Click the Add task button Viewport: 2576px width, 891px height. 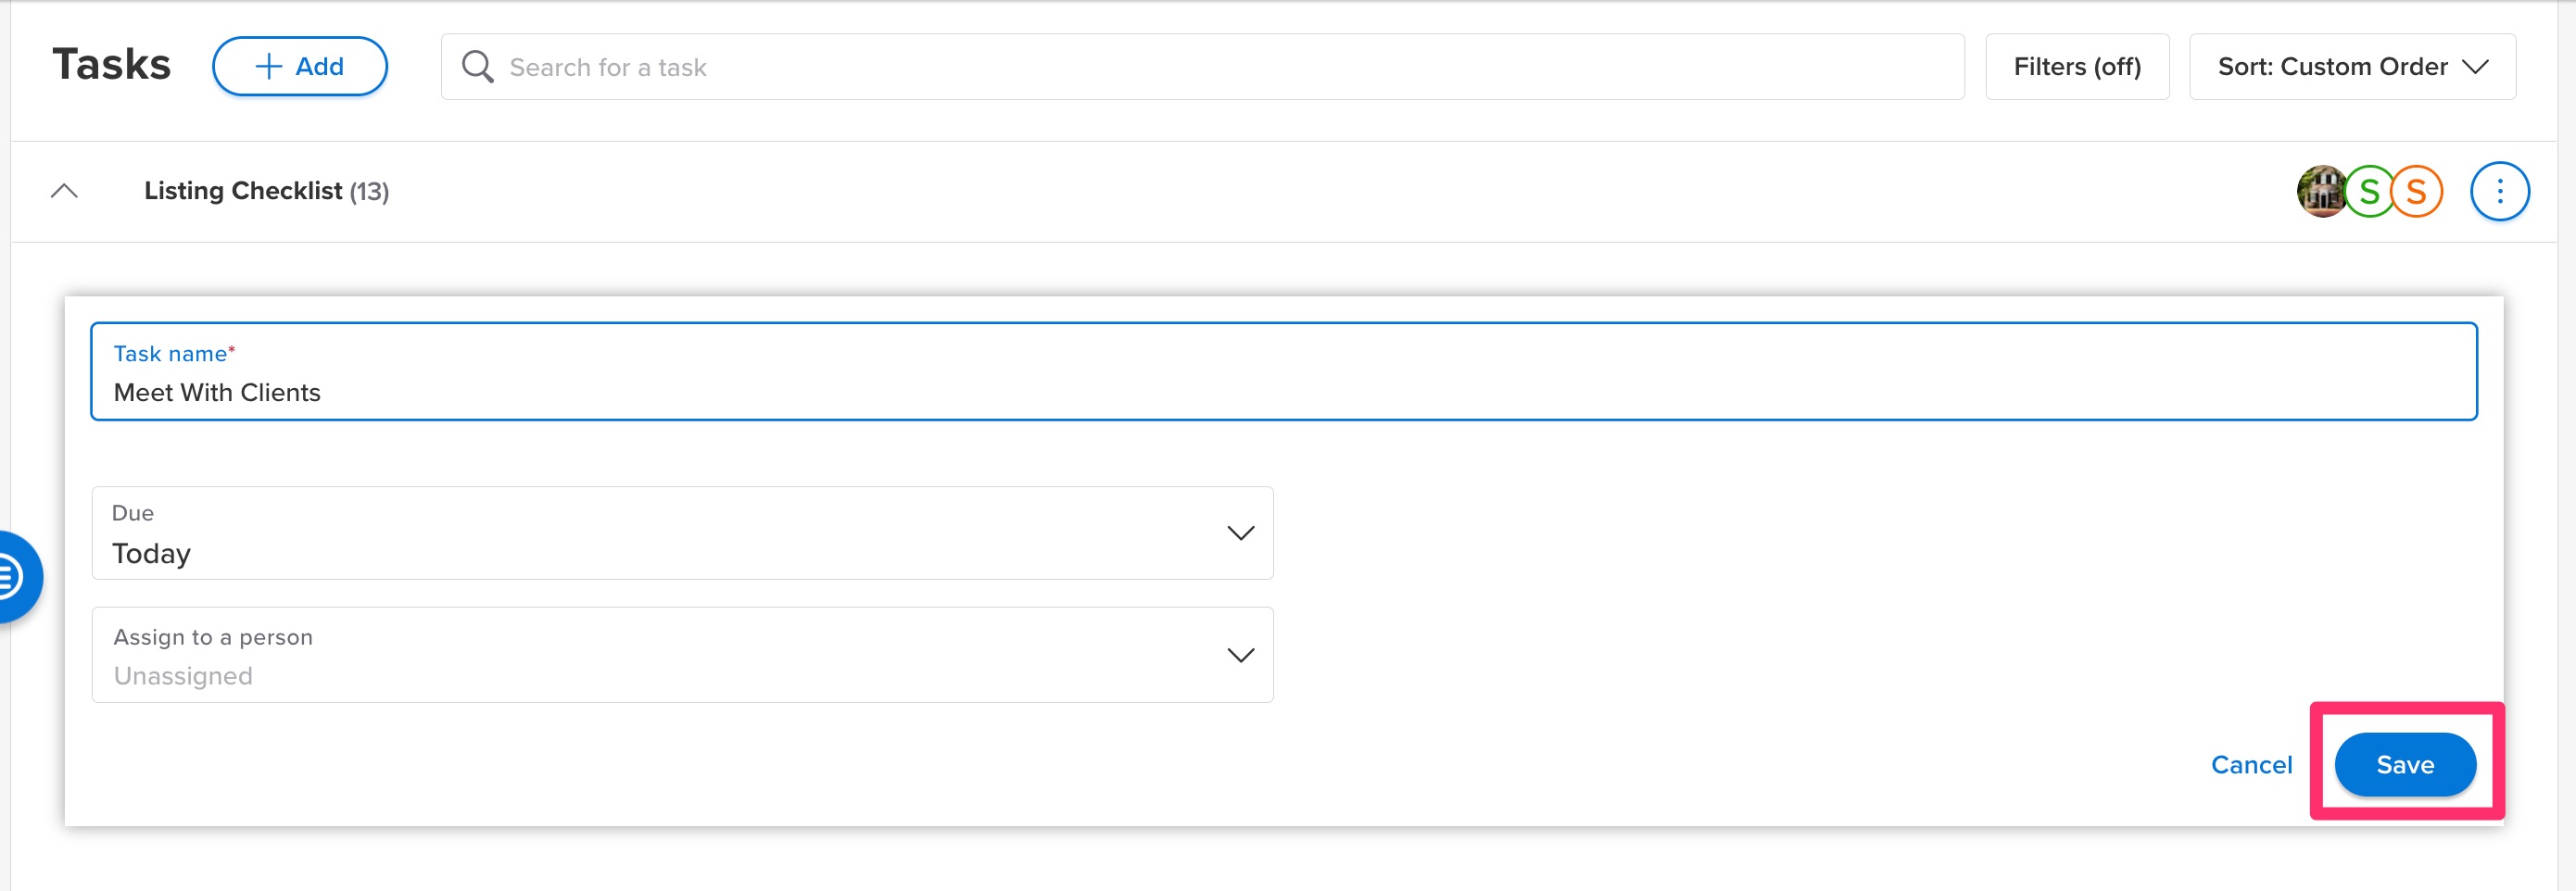coord(299,65)
